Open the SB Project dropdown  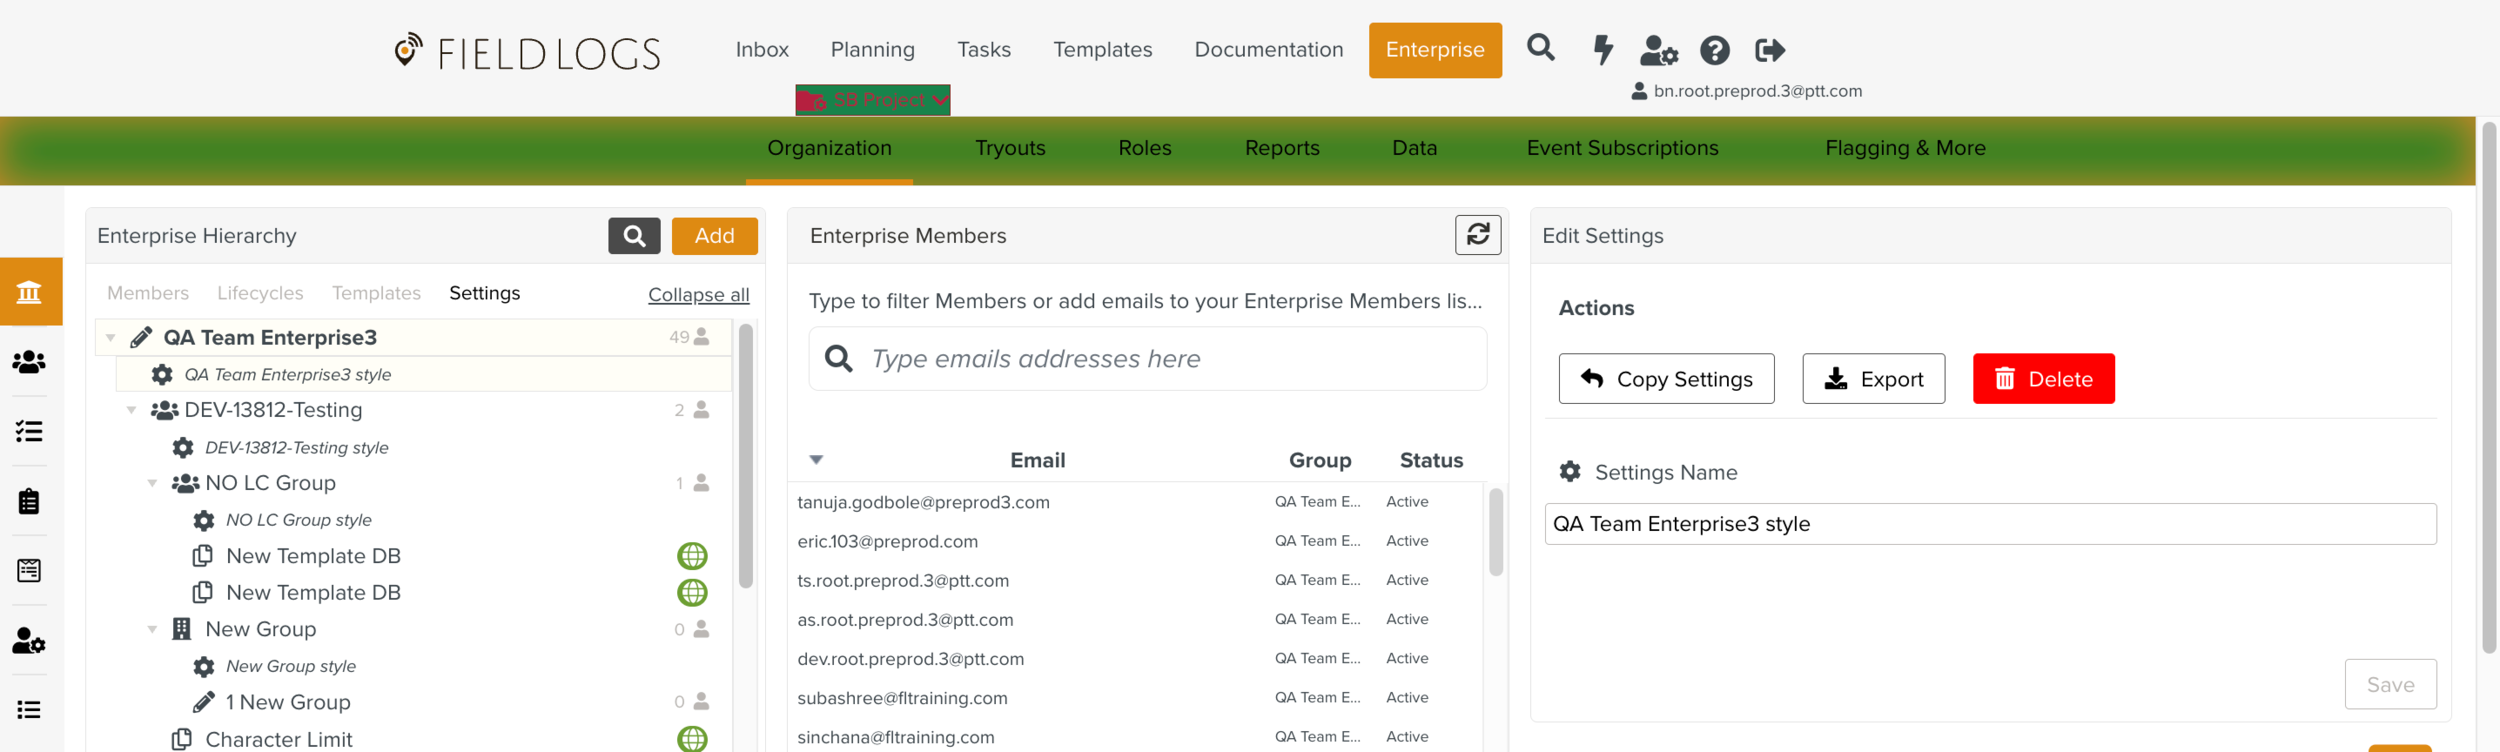pyautogui.click(x=872, y=100)
